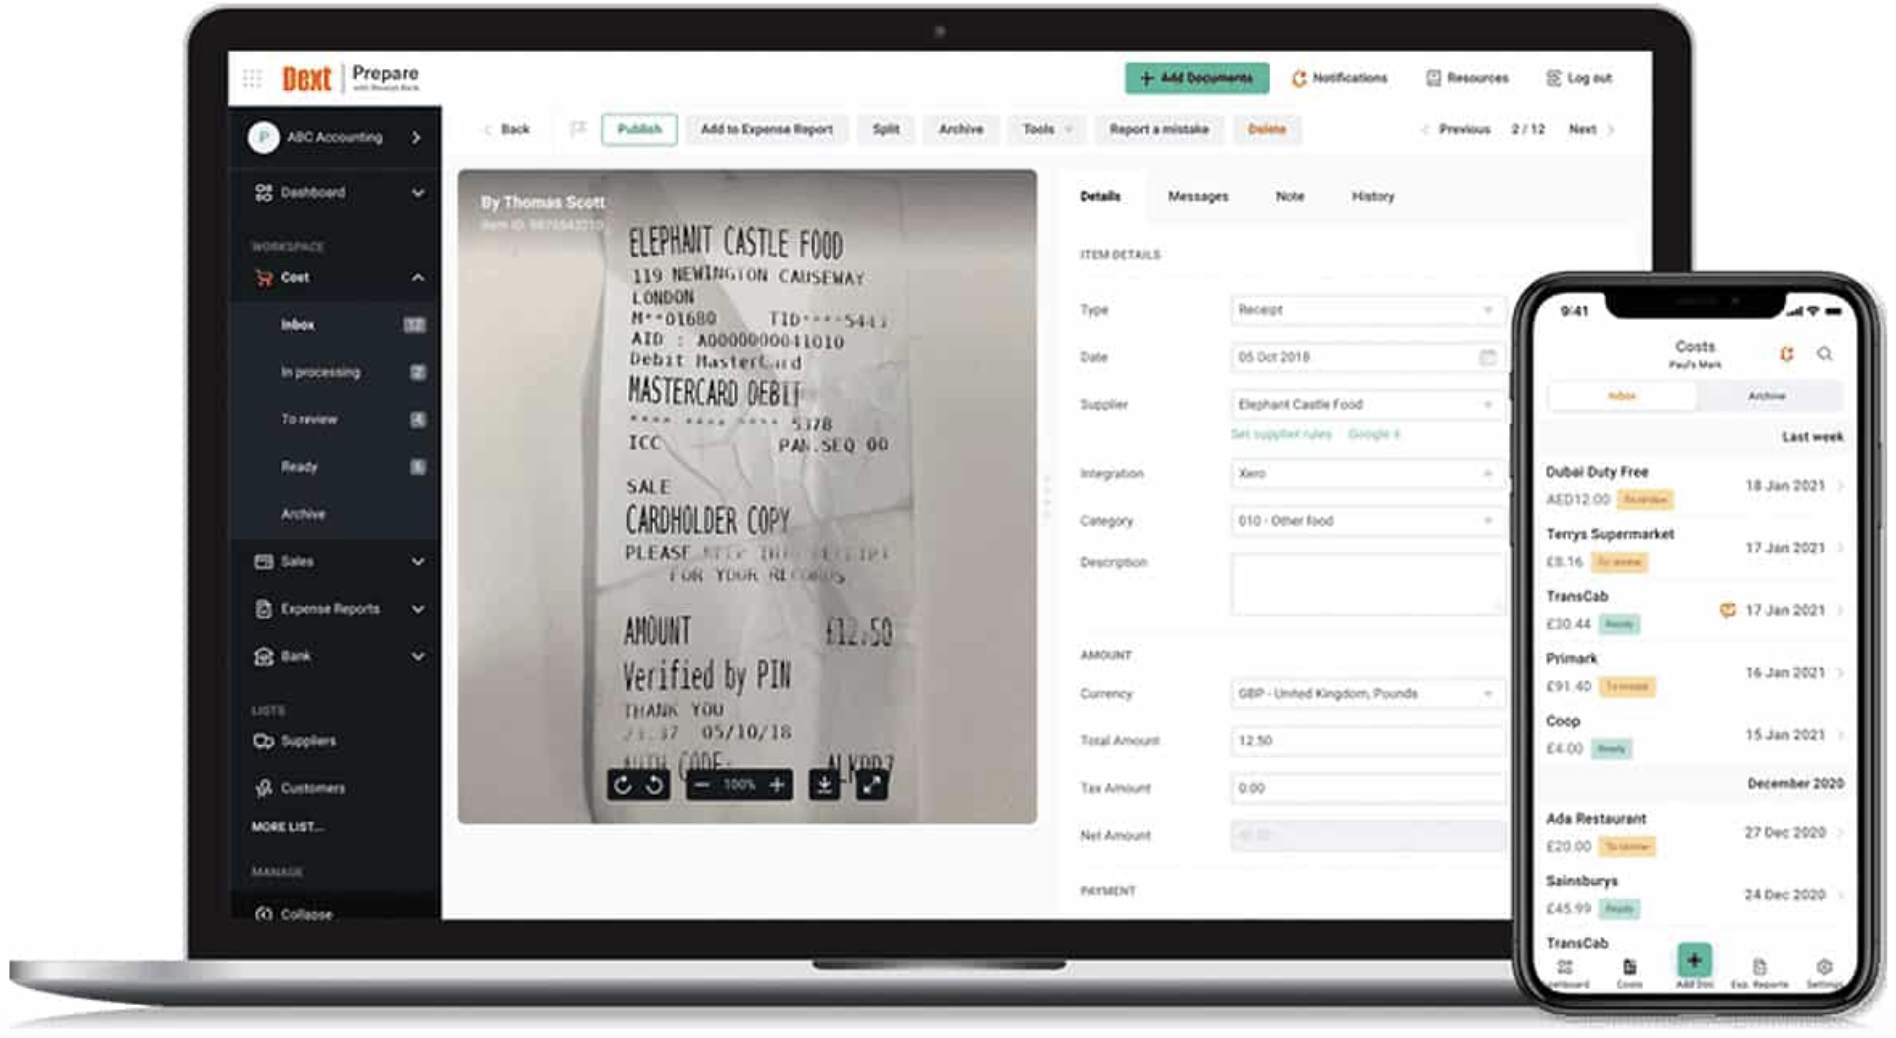This screenshot has width=1896, height=1038.
Task: Click the Set supplier rules link
Action: 1281,434
